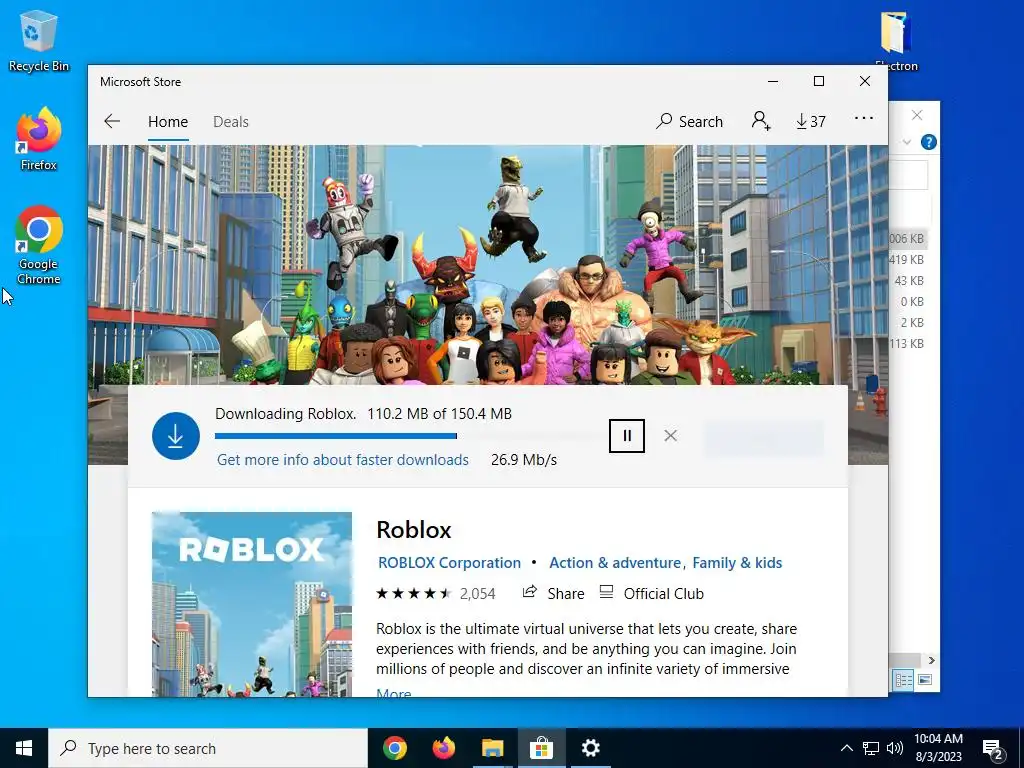This screenshot has height=768, width=1024.
Task: Select the Google Chrome desktop shortcut
Action: point(39,245)
